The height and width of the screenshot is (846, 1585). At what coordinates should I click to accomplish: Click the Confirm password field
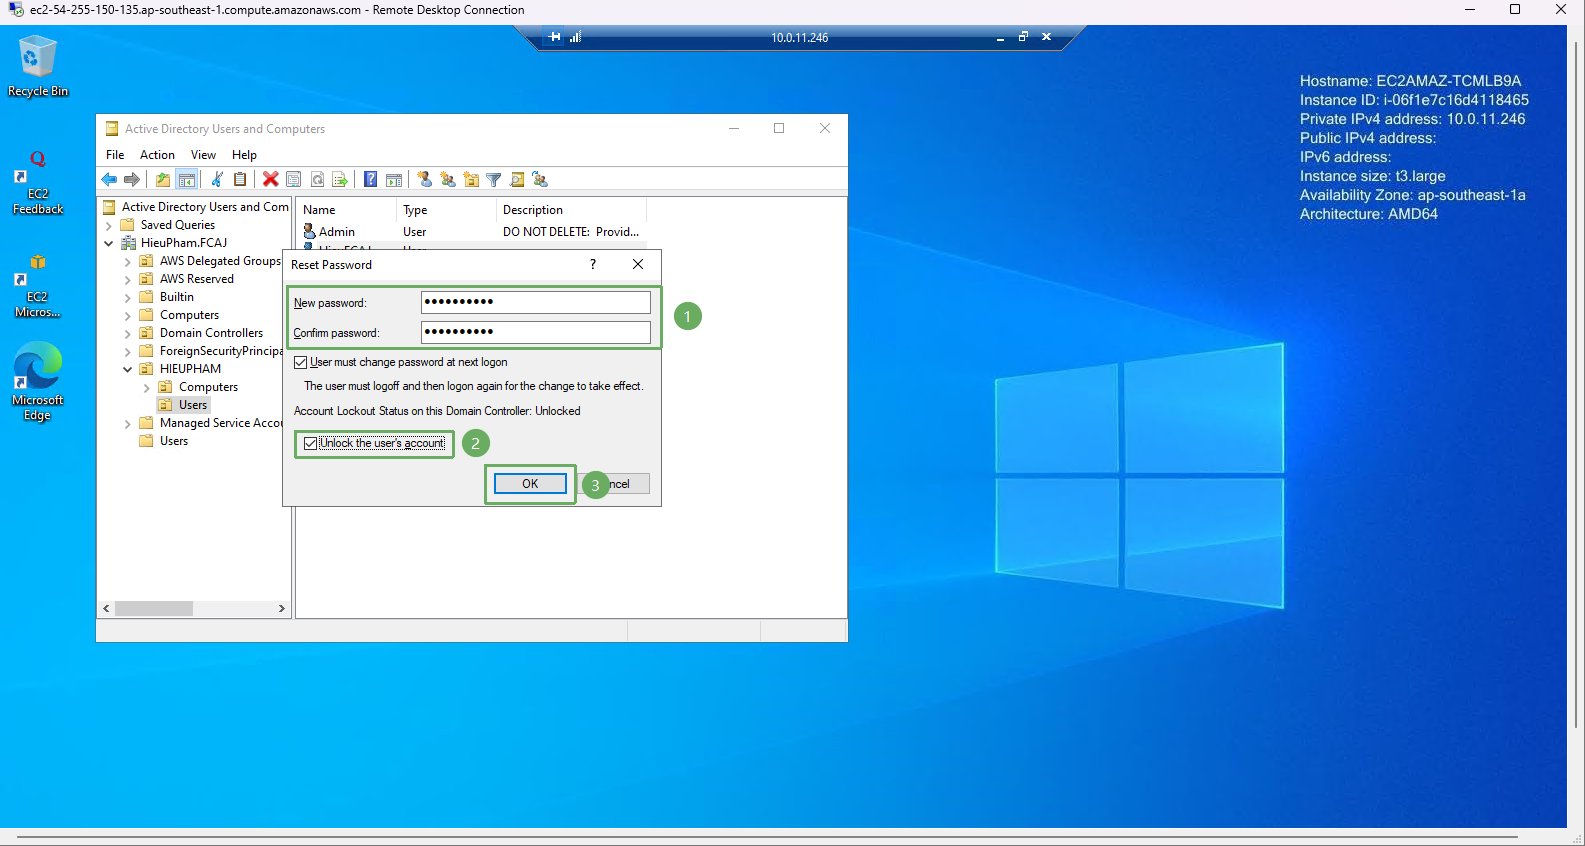(x=536, y=332)
